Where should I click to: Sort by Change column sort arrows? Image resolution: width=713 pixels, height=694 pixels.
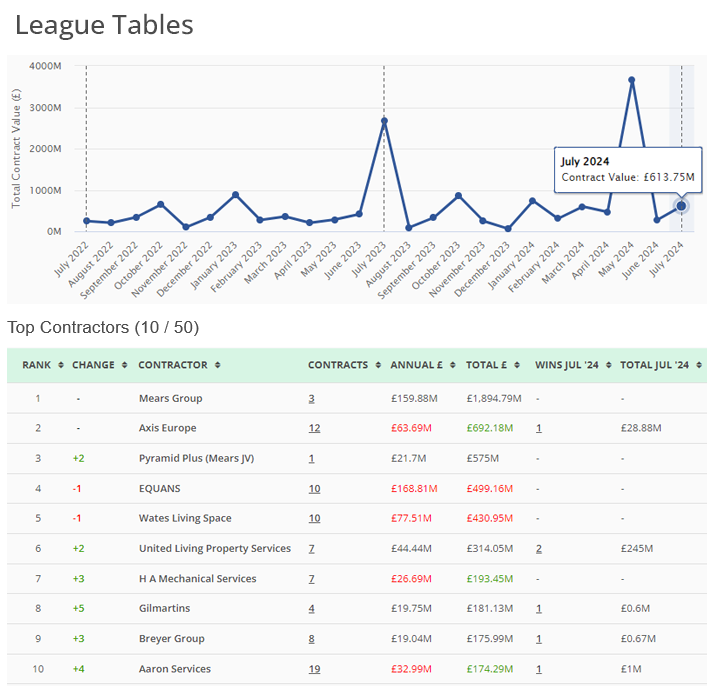125,365
